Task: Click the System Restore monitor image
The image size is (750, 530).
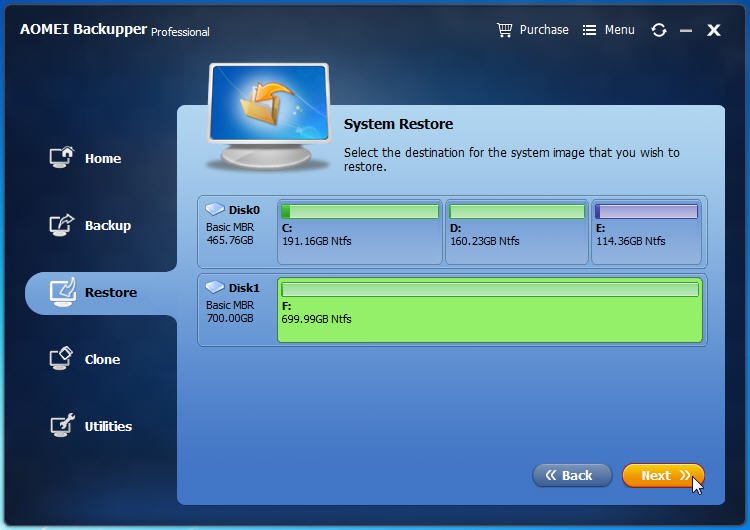Action: [269, 117]
